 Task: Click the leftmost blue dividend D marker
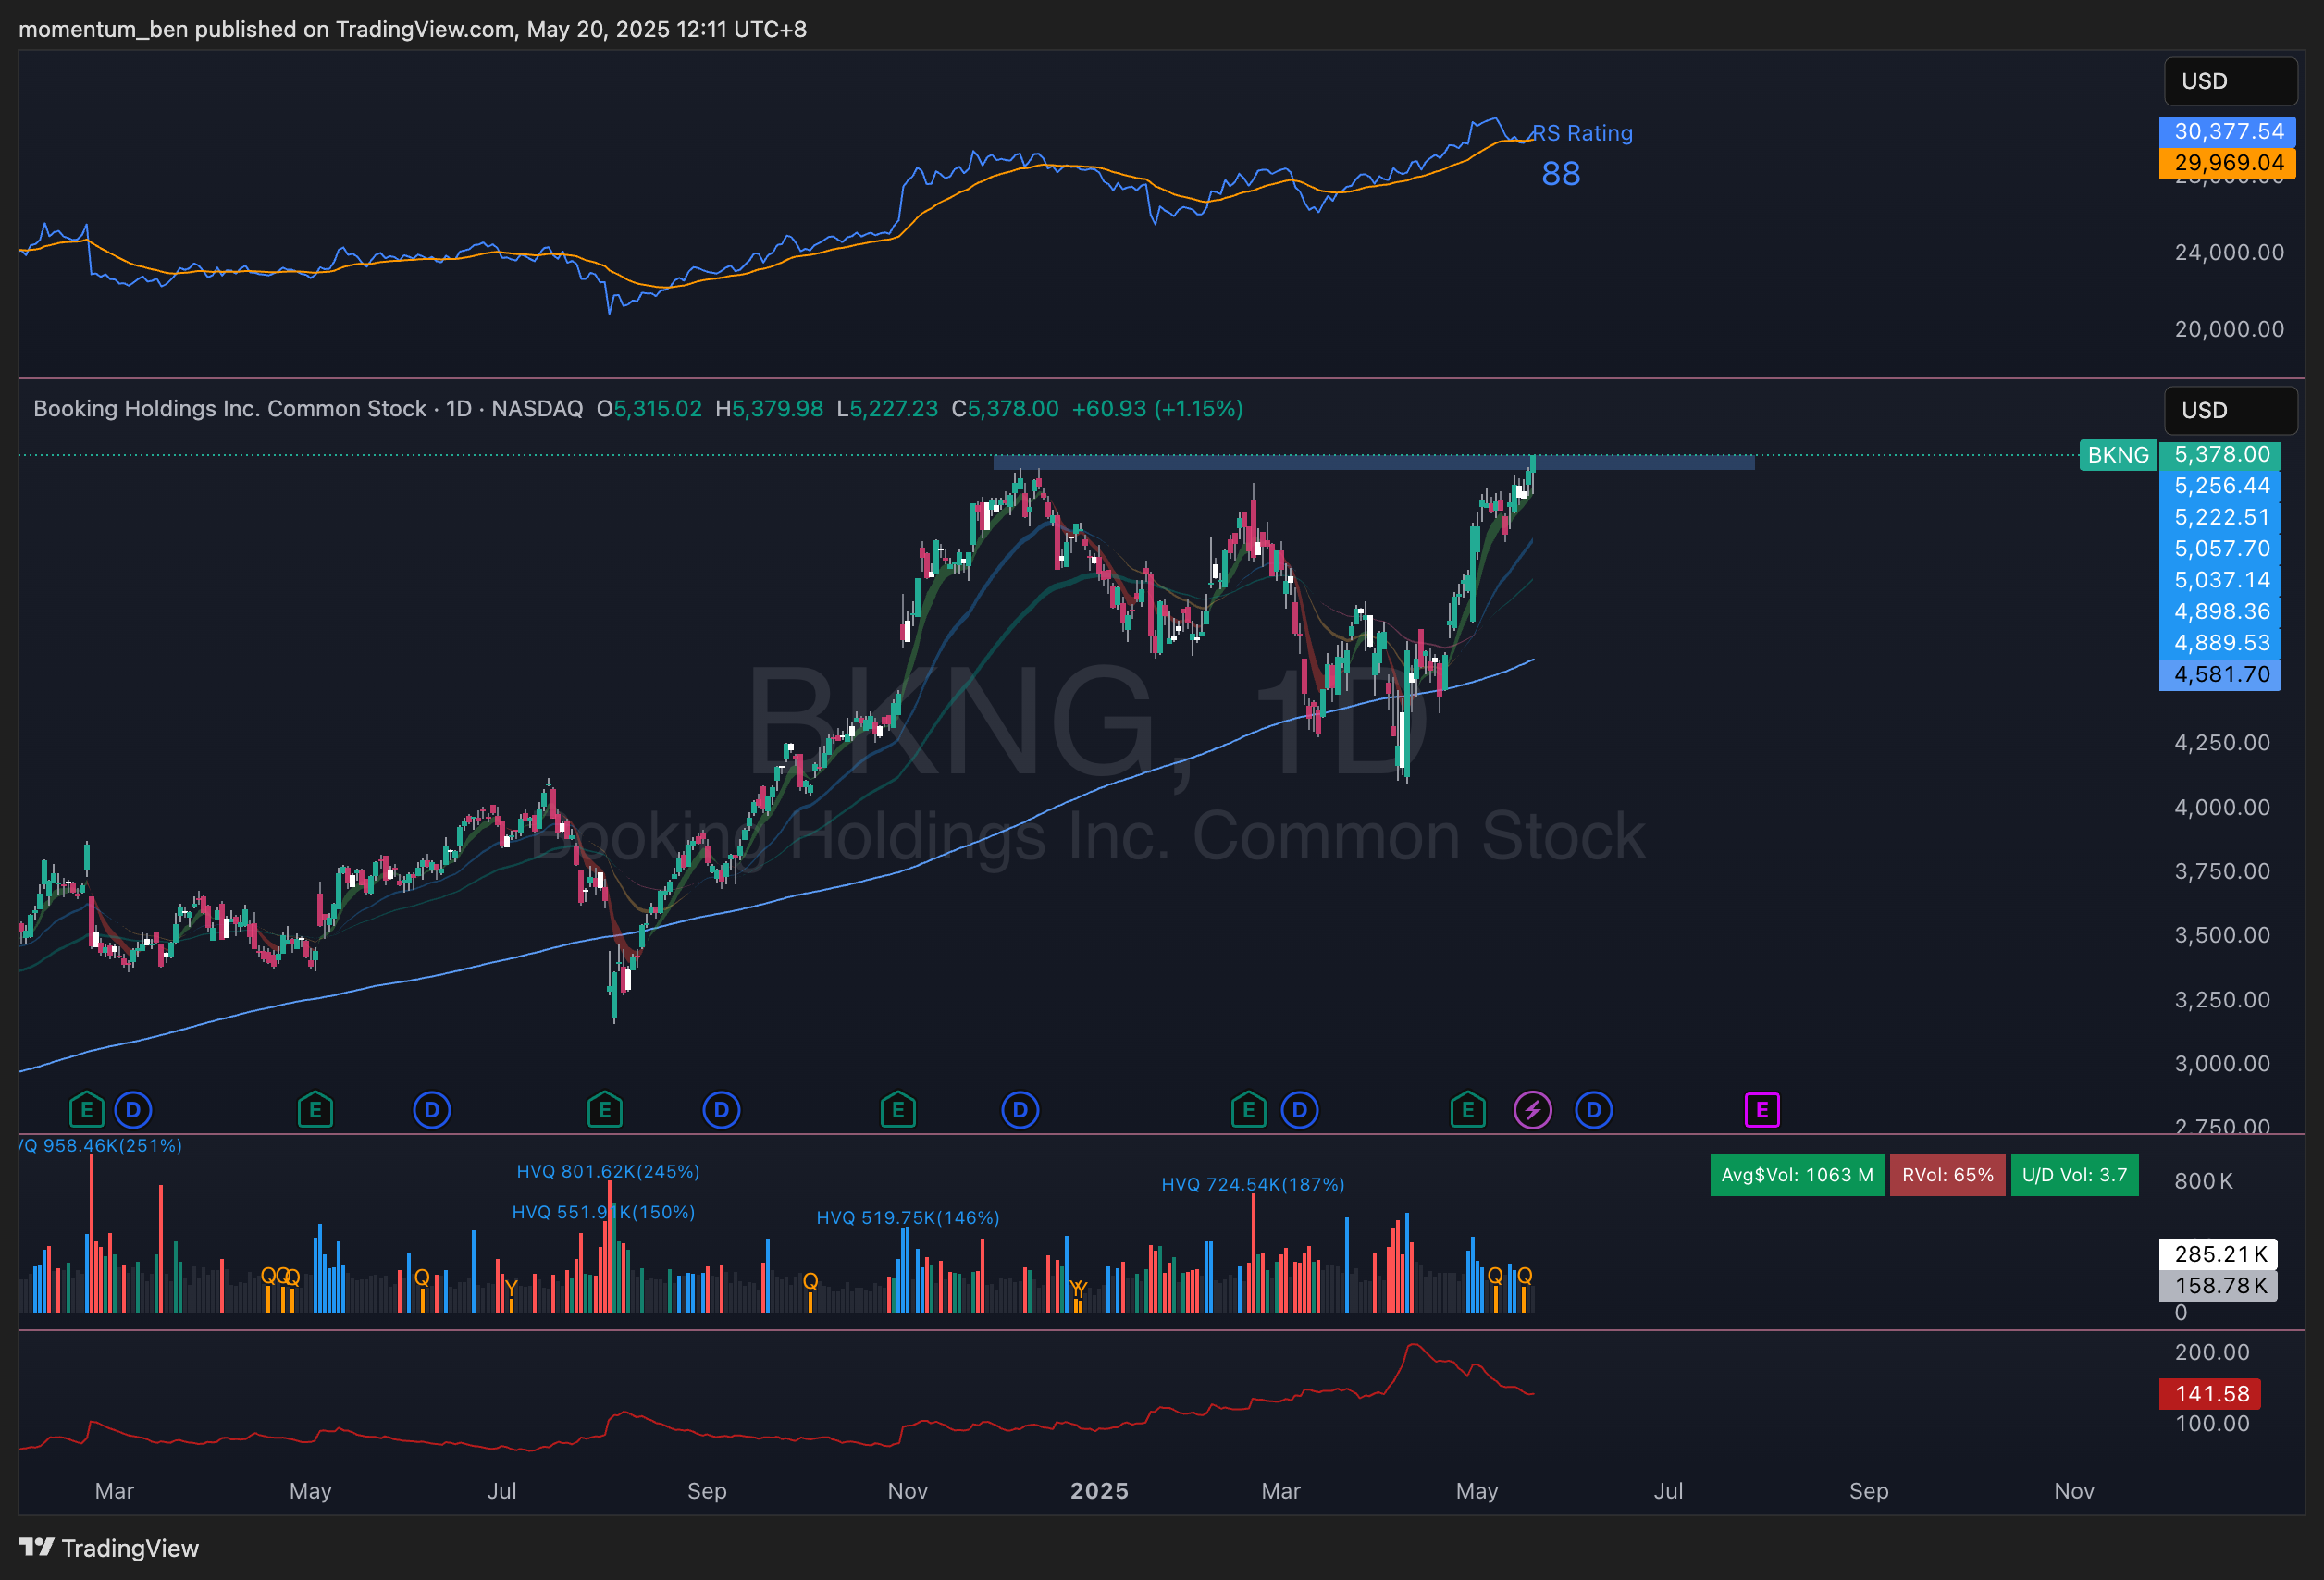[133, 1110]
